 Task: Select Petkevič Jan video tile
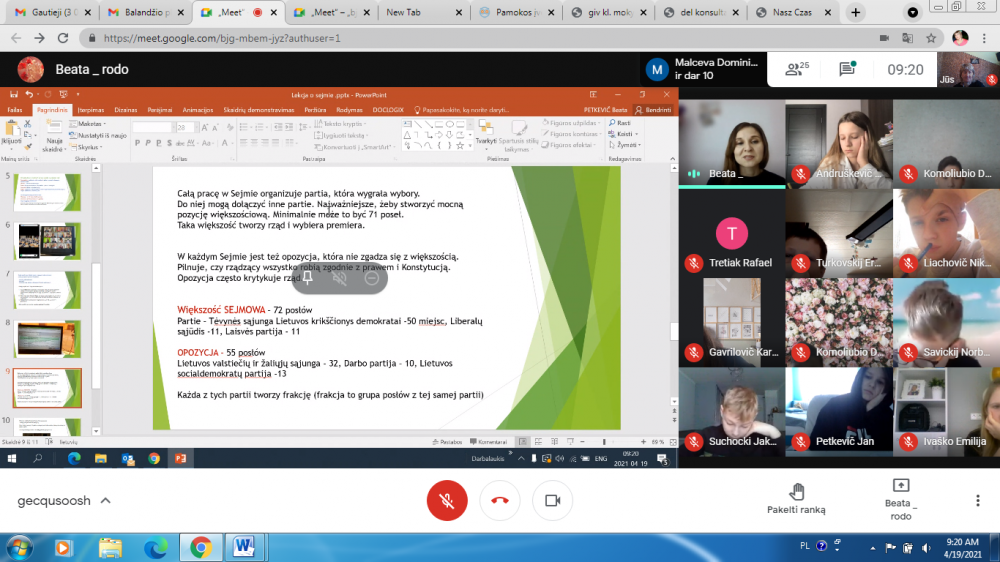click(839, 411)
